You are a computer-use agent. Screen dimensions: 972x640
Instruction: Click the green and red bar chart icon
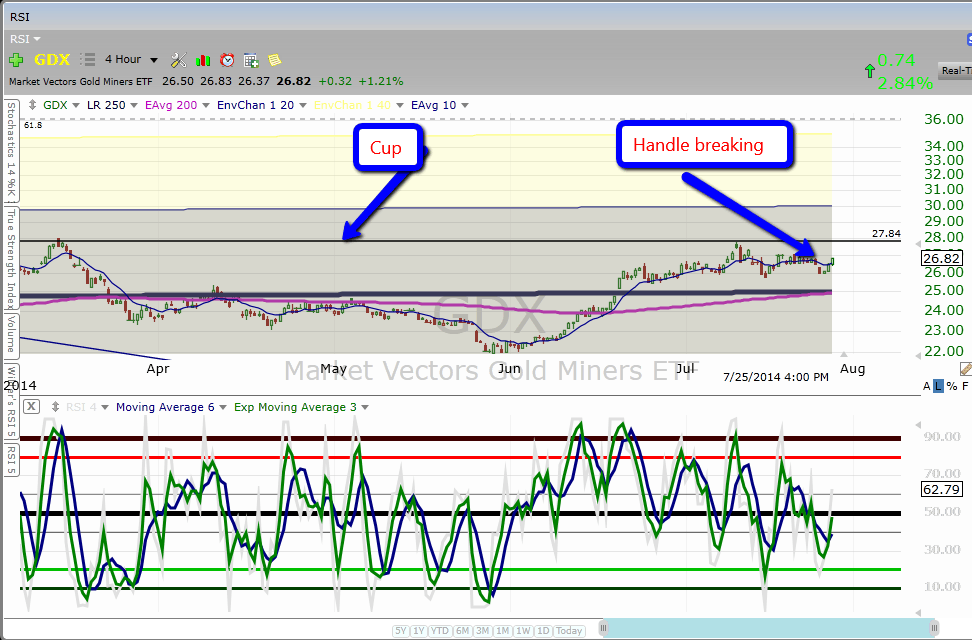tap(203, 60)
